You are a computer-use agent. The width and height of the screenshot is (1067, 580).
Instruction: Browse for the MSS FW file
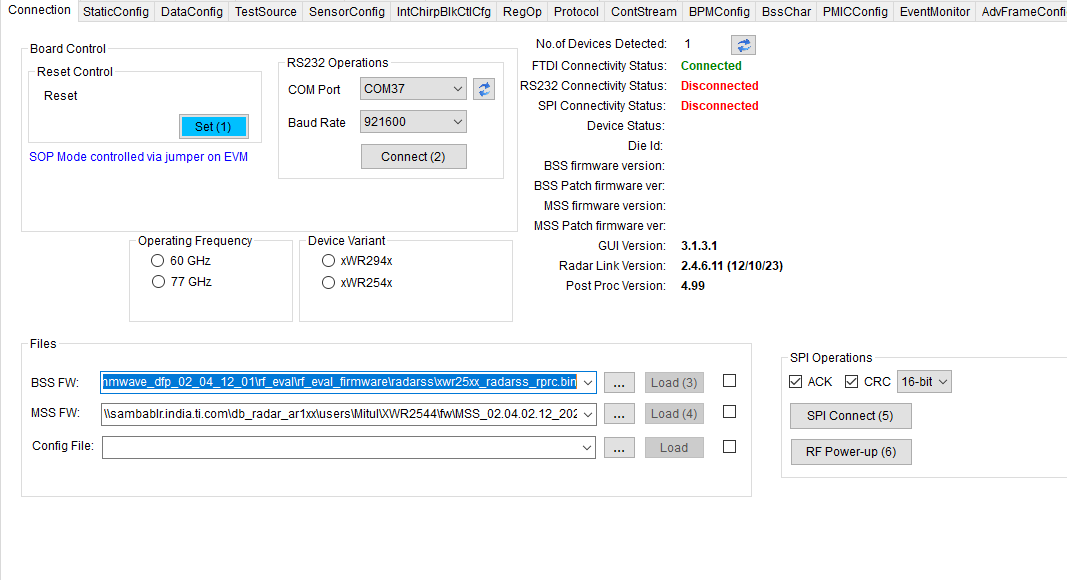click(x=619, y=414)
